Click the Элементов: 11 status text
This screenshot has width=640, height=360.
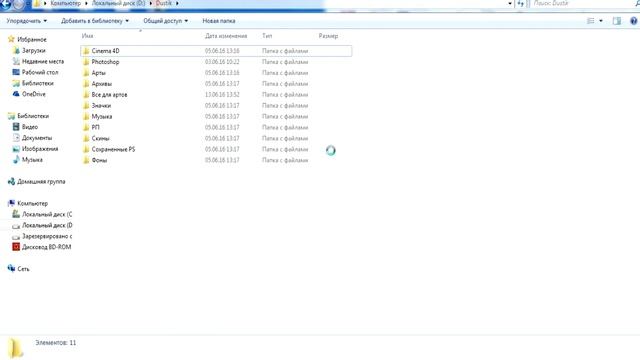point(56,343)
